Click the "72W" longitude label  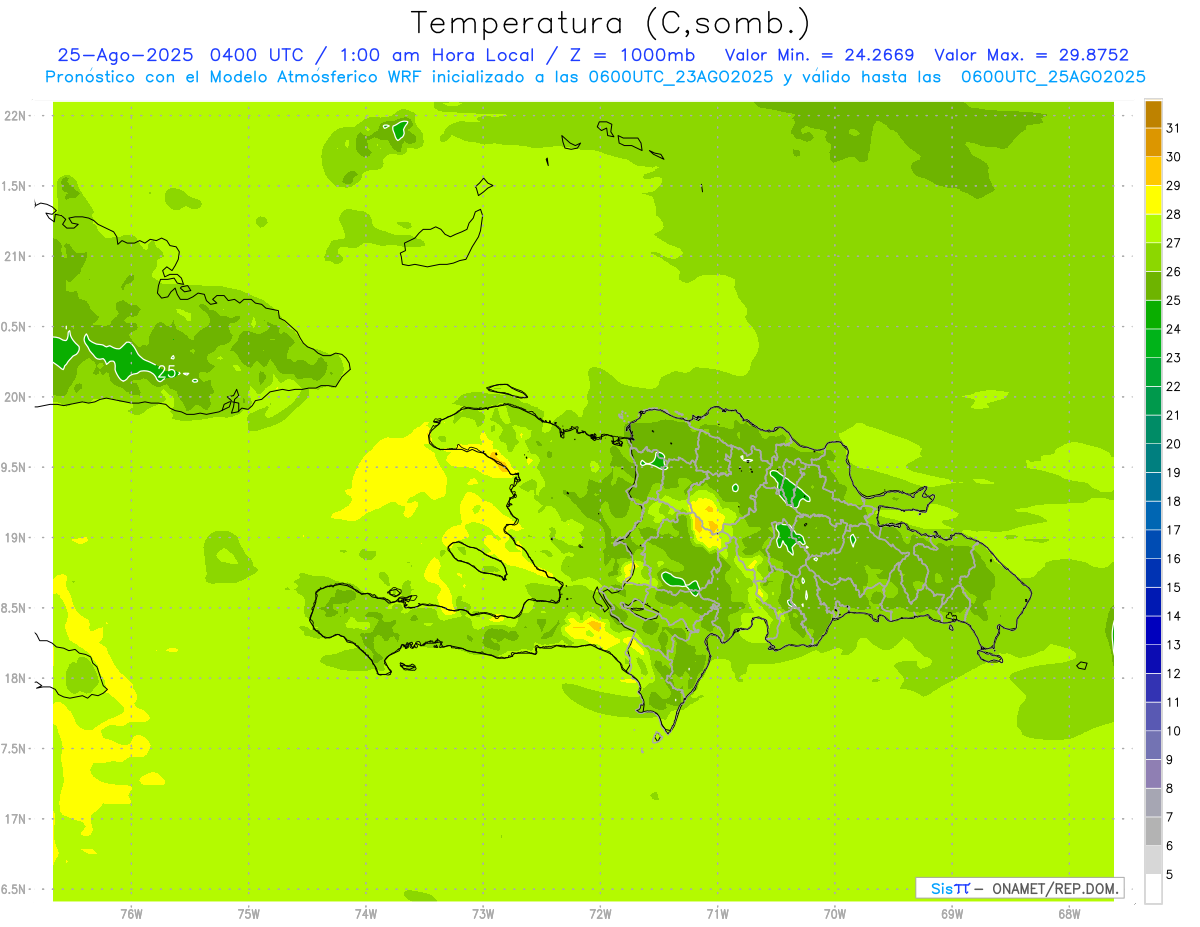[x=600, y=913]
